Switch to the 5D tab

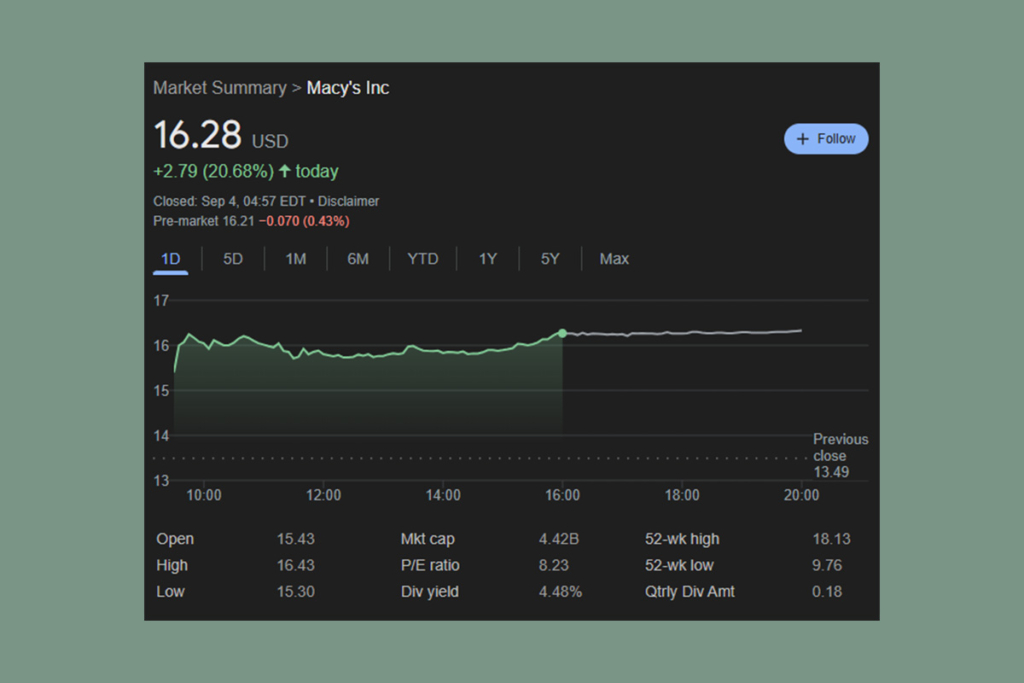point(233,258)
